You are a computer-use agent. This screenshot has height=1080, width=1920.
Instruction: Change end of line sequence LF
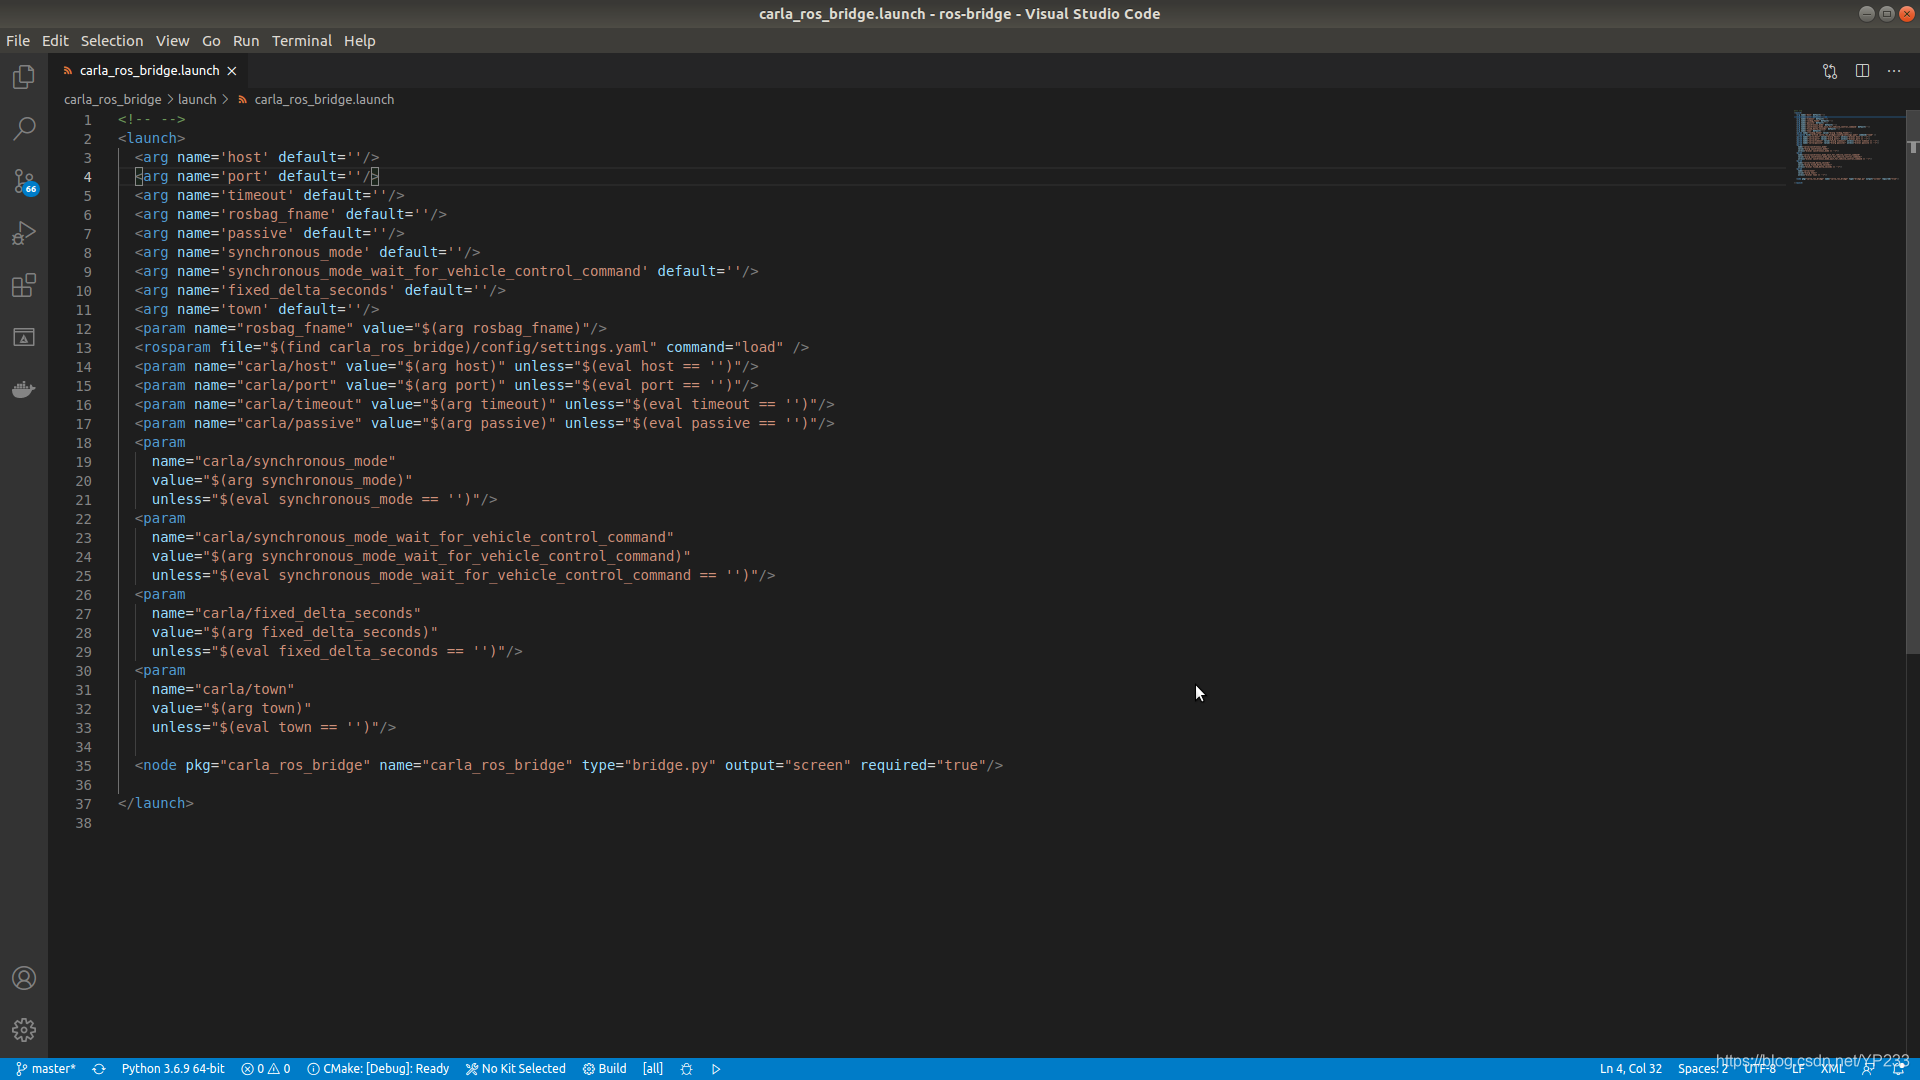pos(1798,1069)
